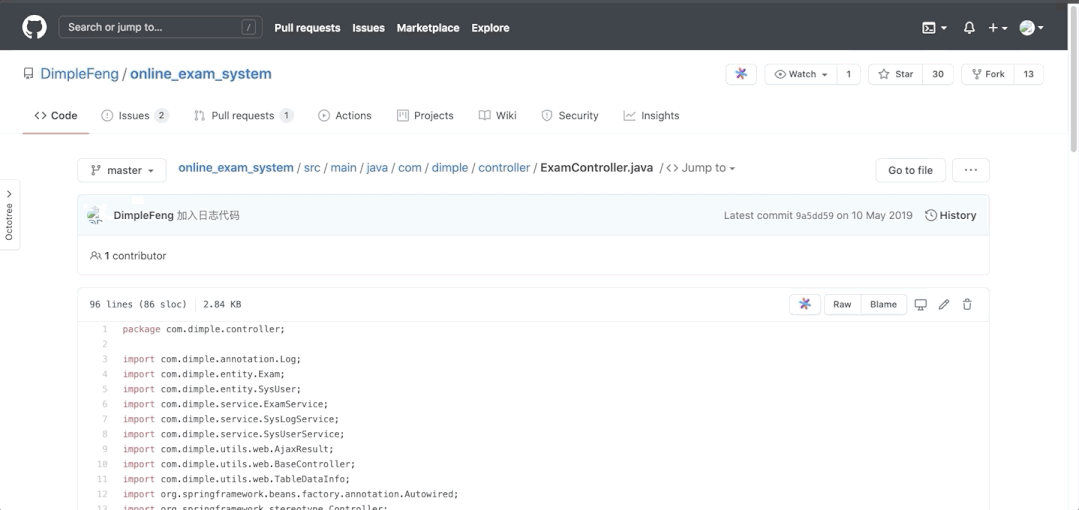Open the Watch notifications dropdown
1079x510 pixels.
tap(801, 74)
